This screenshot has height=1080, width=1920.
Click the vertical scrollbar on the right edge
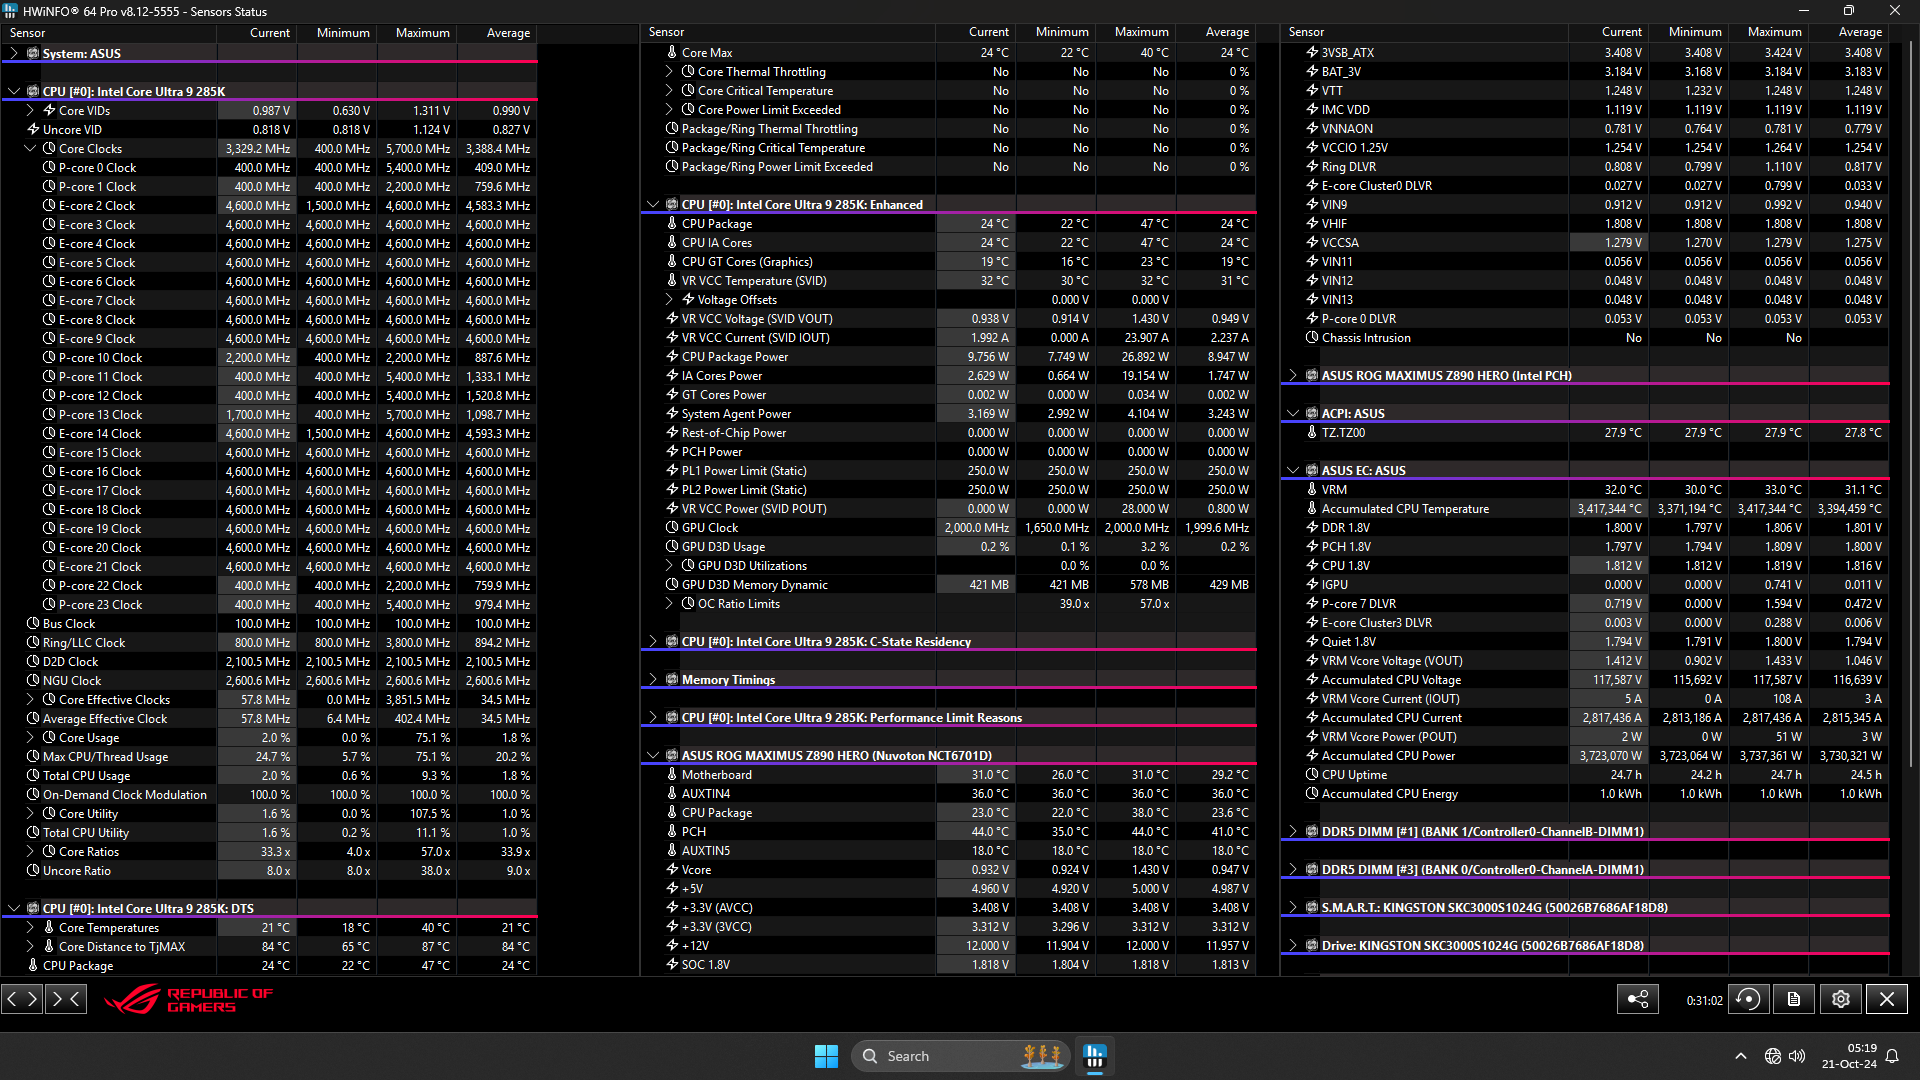pyautogui.click(x=1911, y=400)
